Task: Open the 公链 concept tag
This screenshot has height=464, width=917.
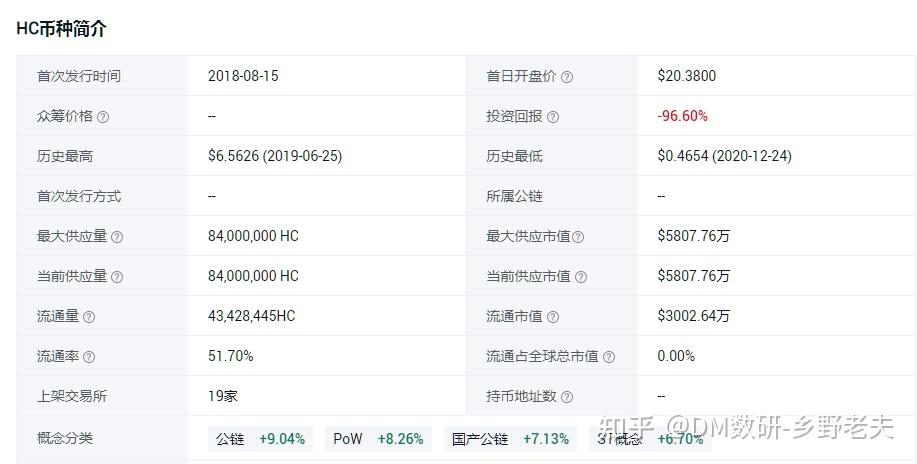Action: 260,439
